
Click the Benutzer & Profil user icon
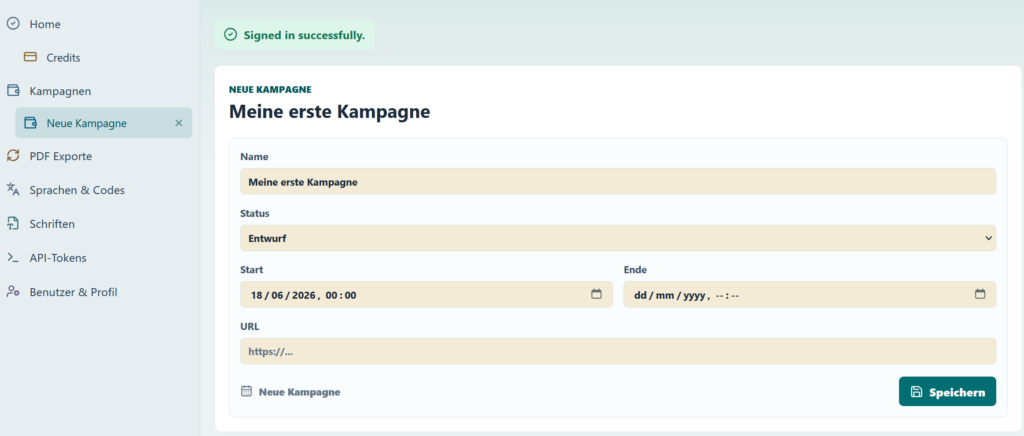(13, 291)
